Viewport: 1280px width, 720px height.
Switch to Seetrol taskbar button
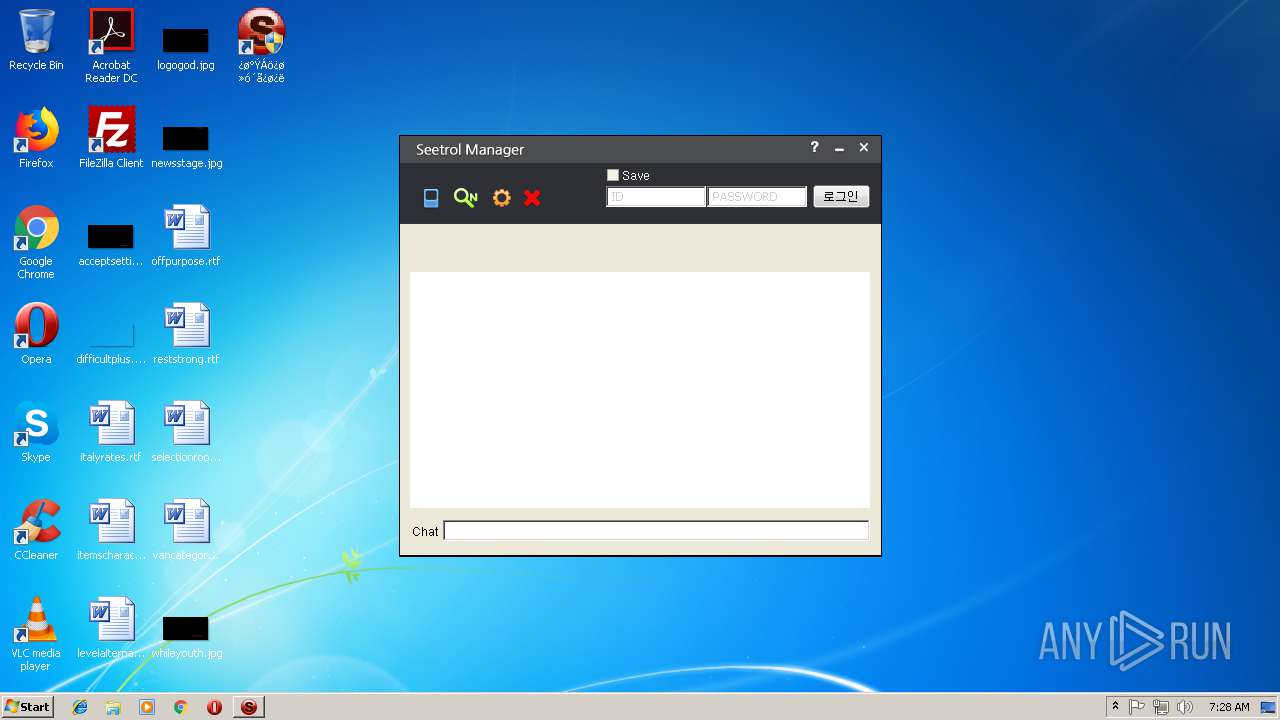coord(249,707)
